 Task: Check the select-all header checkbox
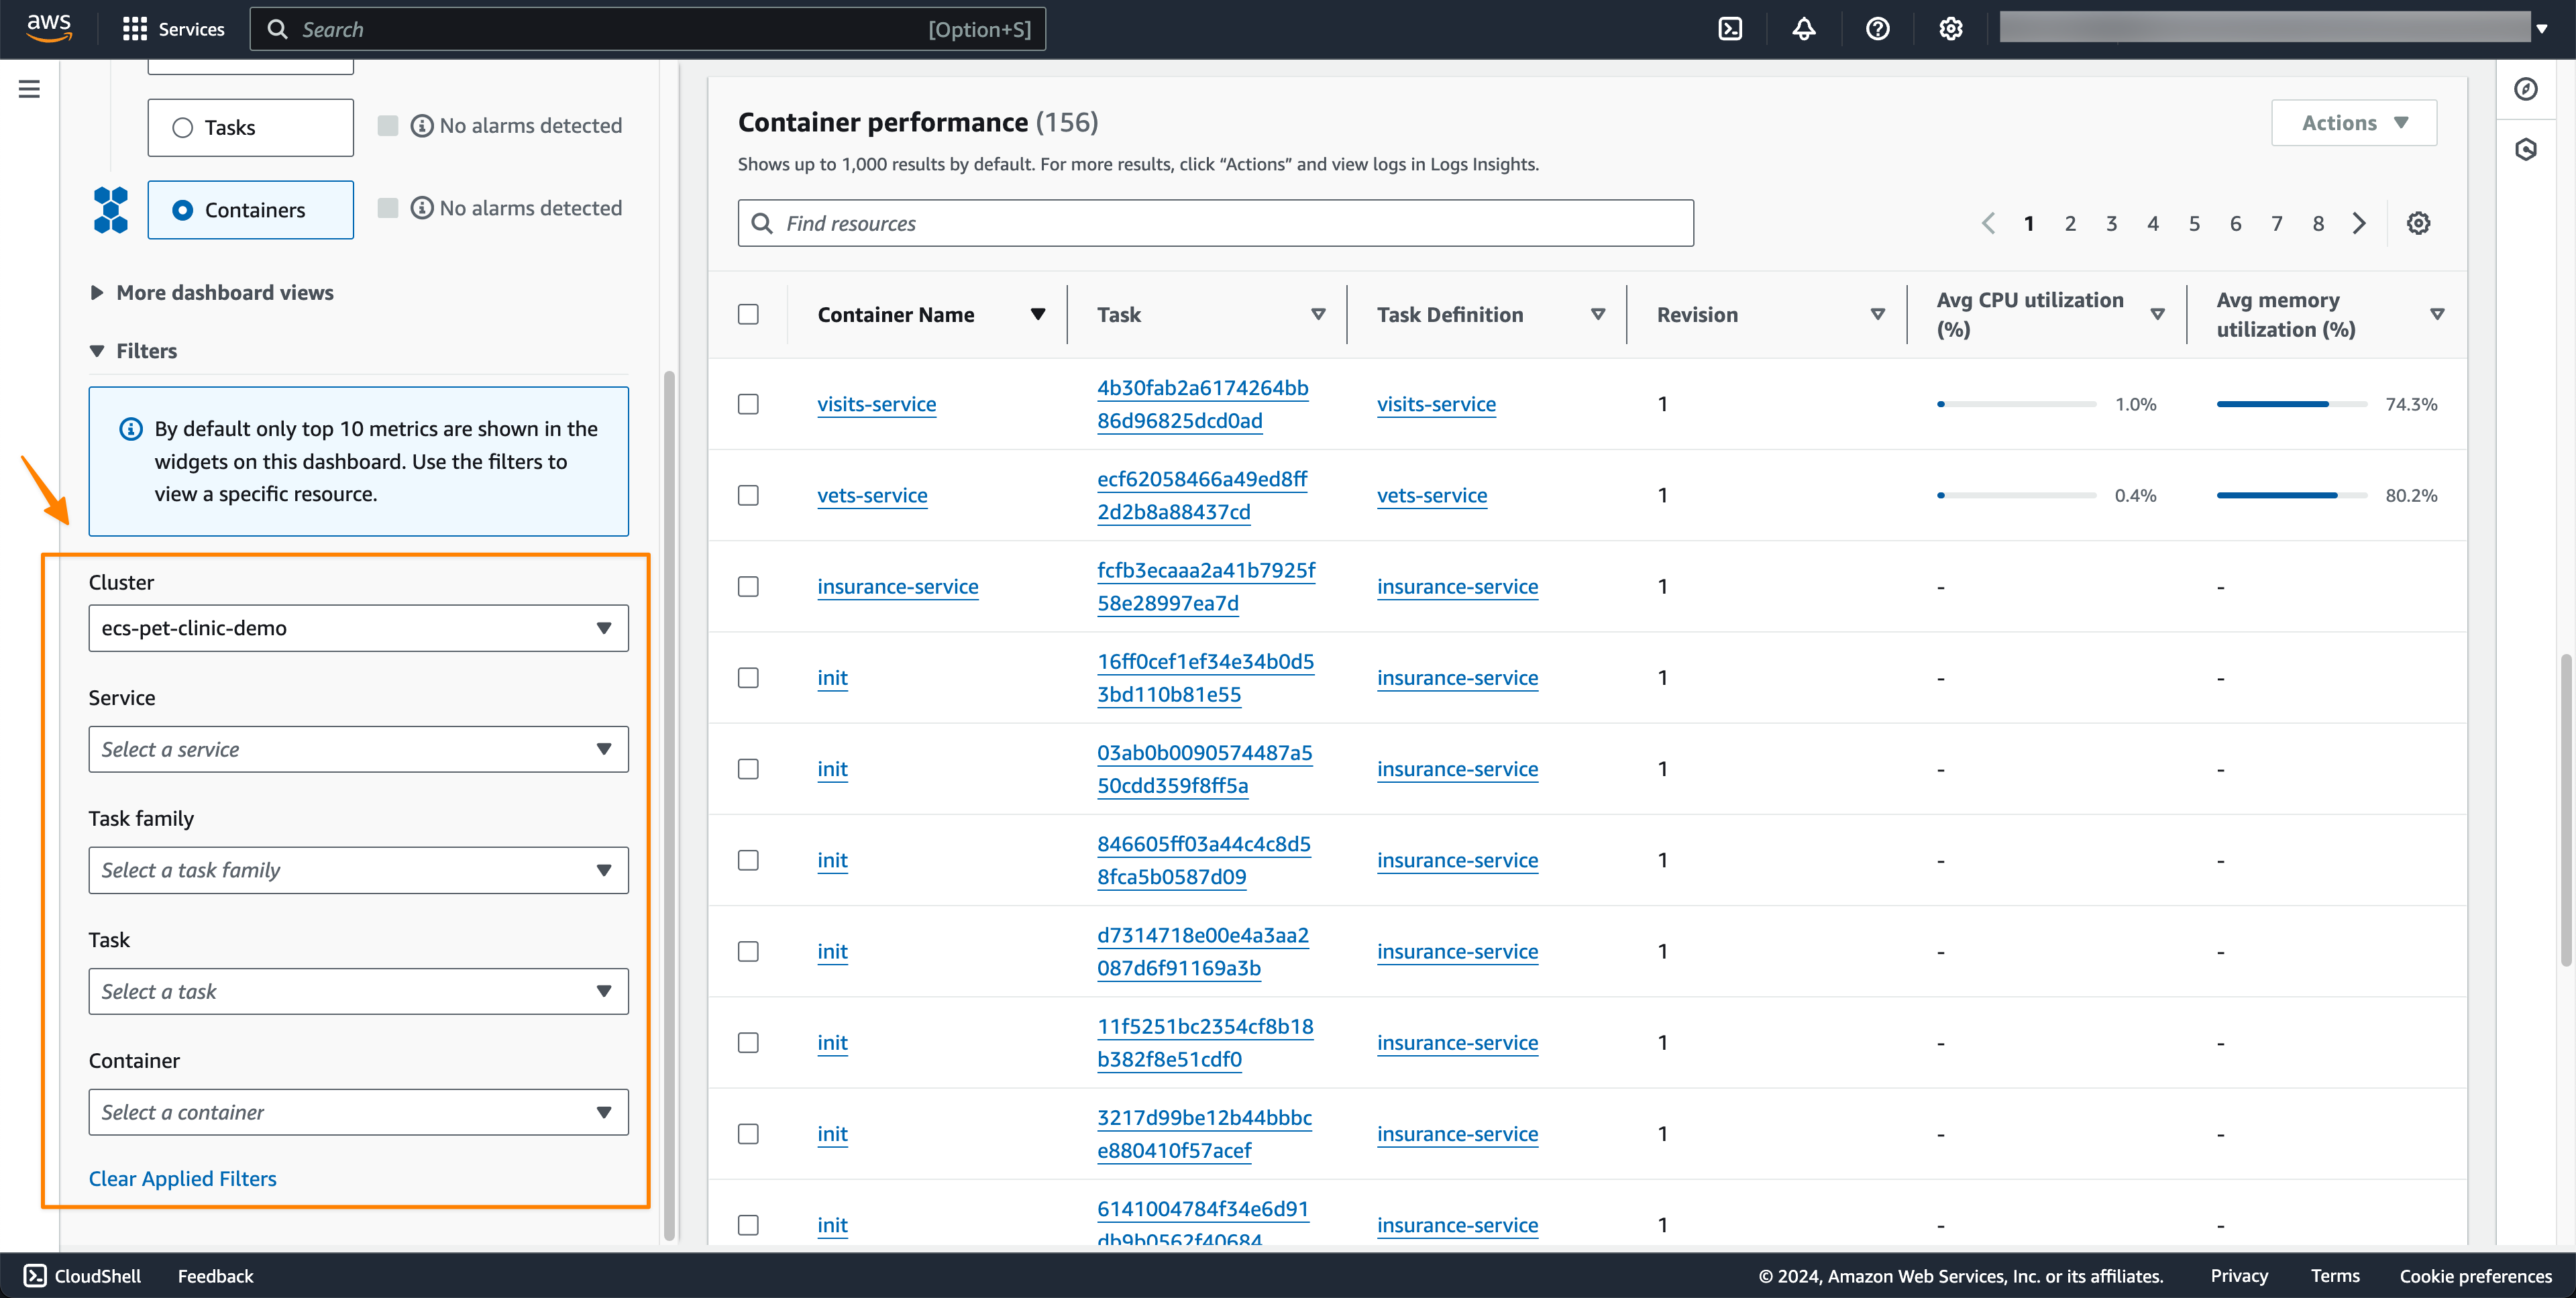[x=748, y=315]
